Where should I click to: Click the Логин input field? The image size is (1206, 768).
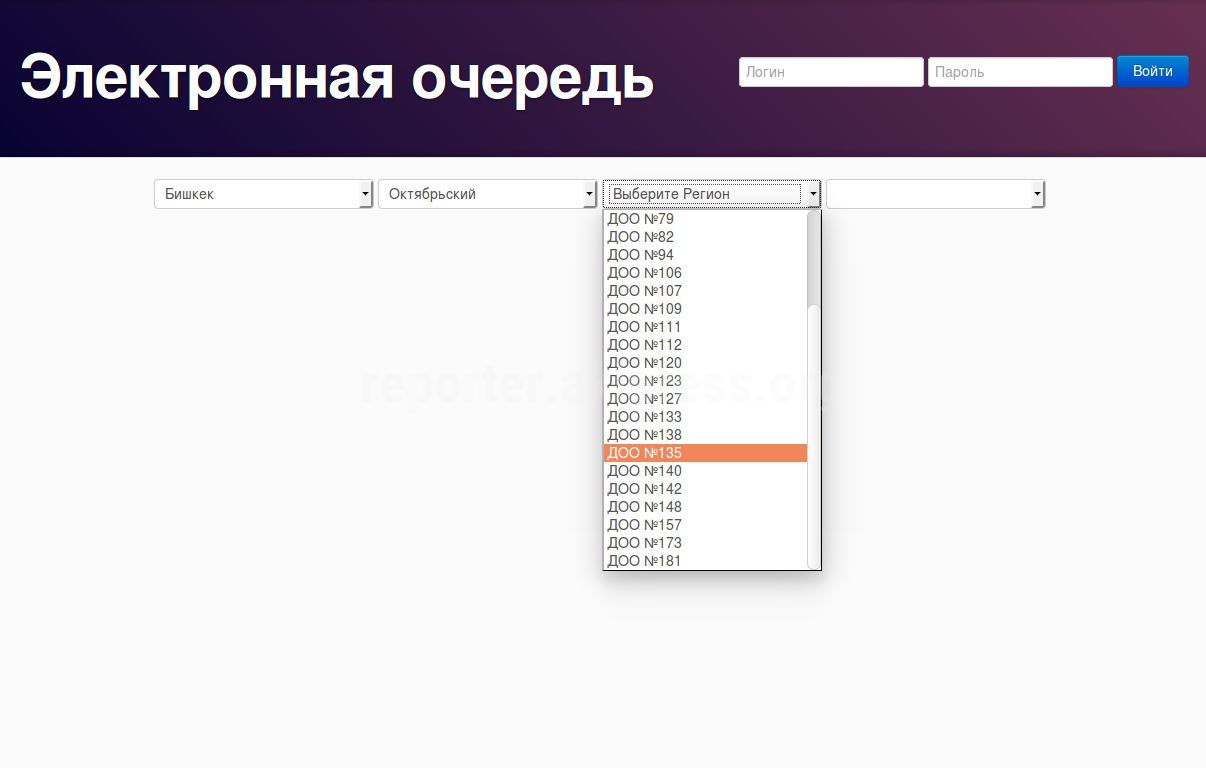(830, 72)
